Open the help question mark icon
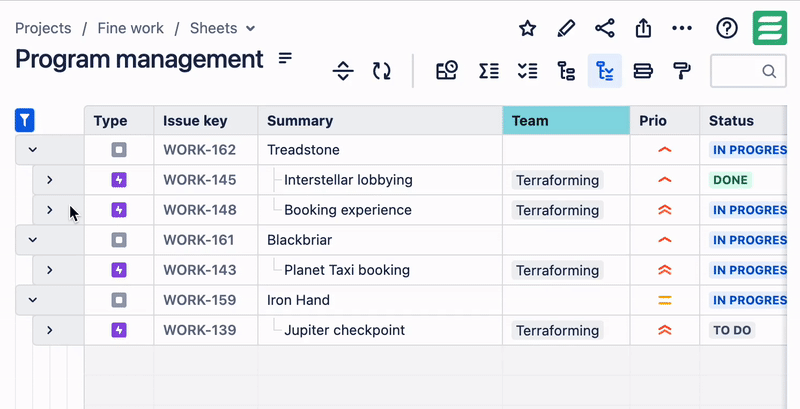 click(727, 29)
